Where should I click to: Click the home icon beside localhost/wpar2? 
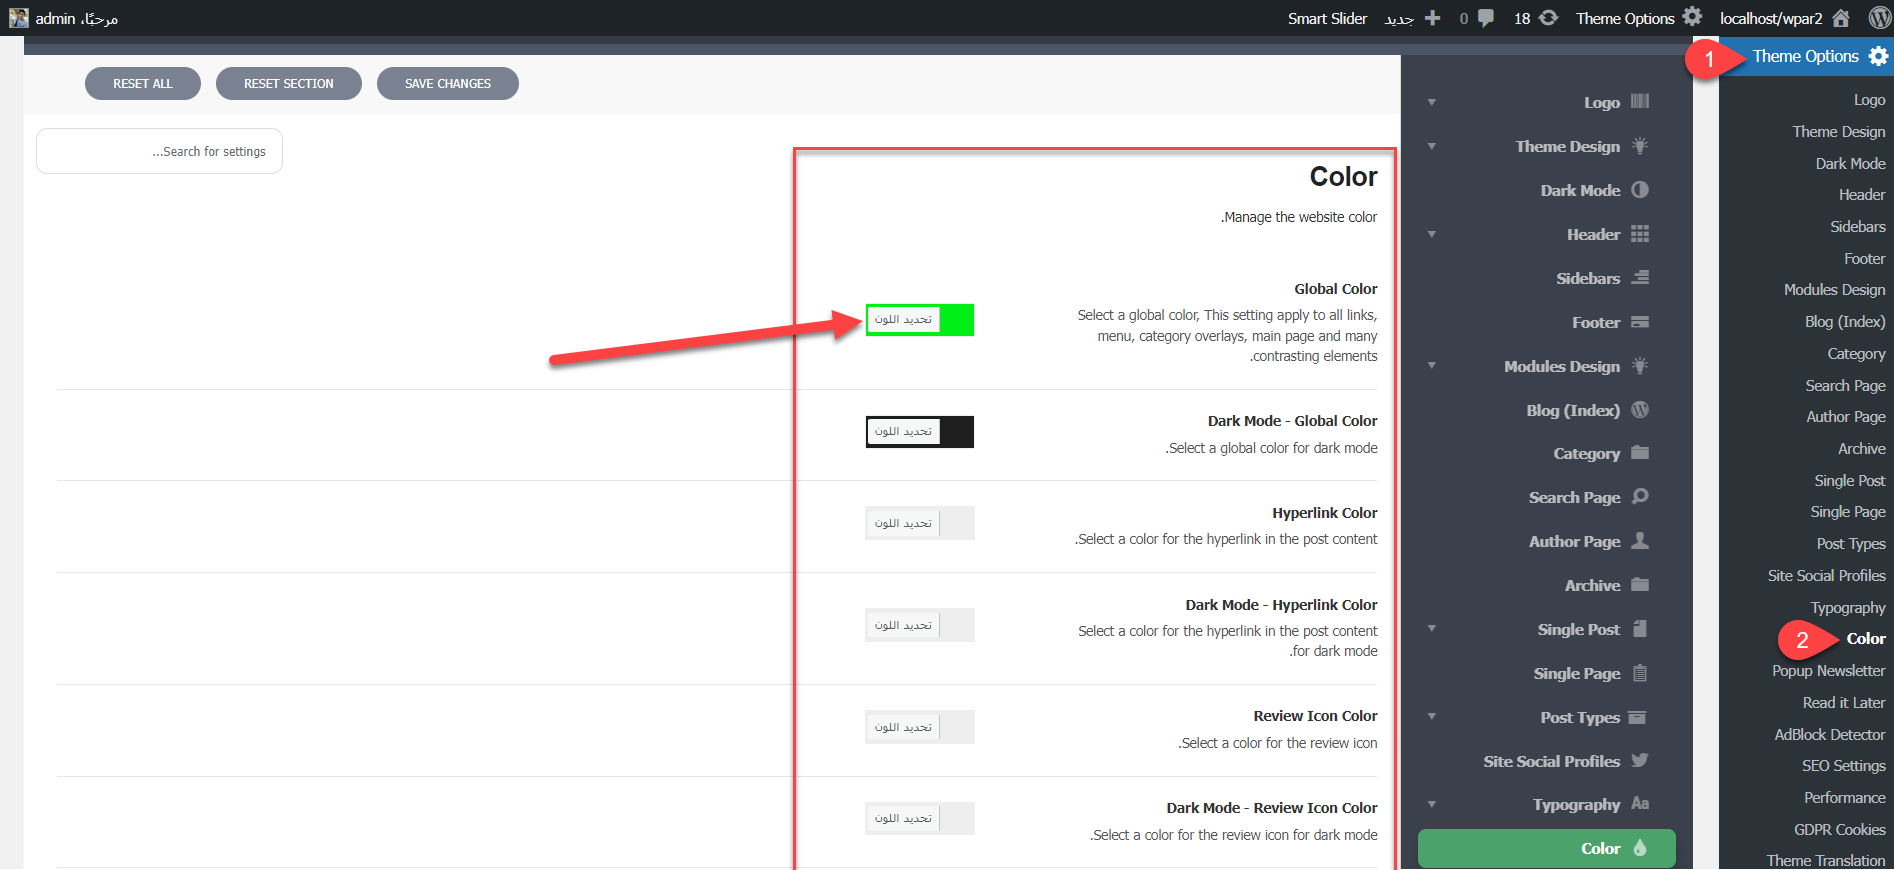point(1841,18)
